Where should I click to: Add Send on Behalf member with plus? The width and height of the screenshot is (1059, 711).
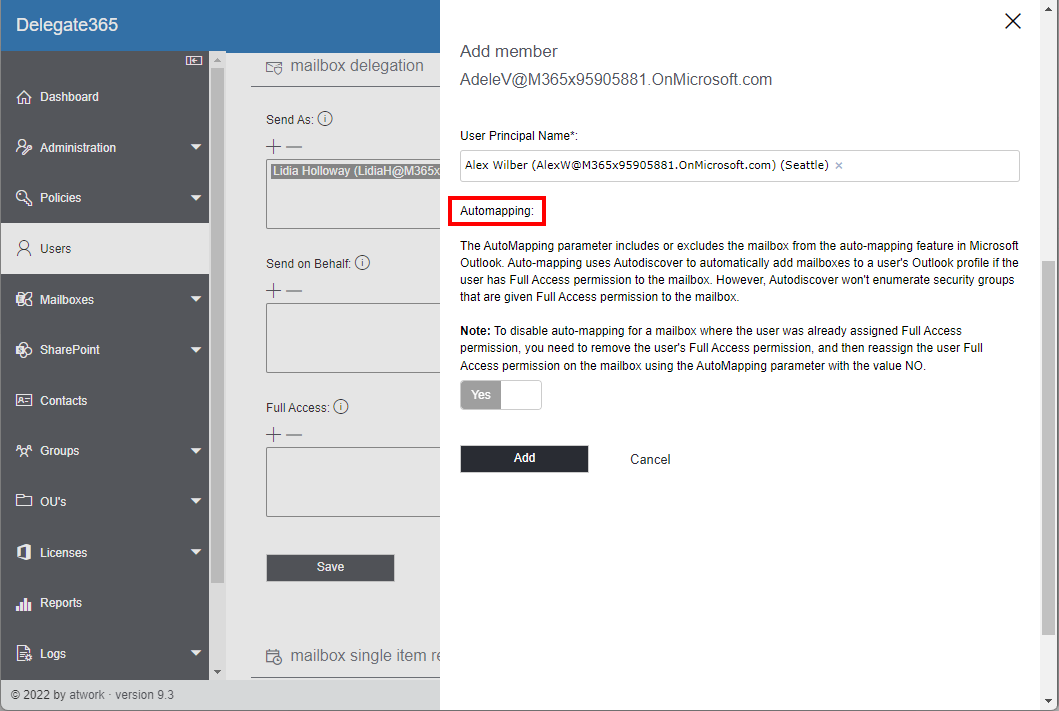(274, 291)
